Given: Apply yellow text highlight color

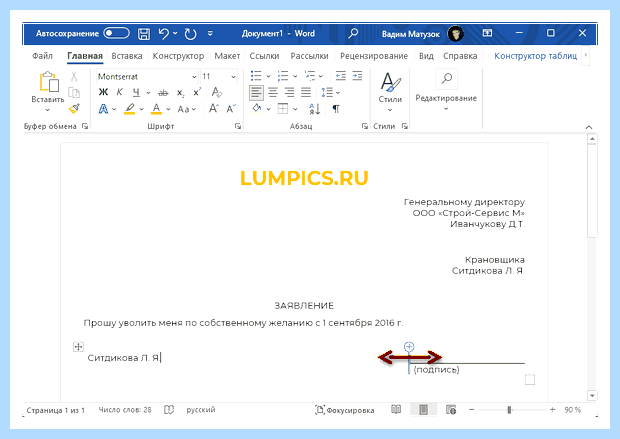Looking at the screenshot, I should click(x=129, y=109).
